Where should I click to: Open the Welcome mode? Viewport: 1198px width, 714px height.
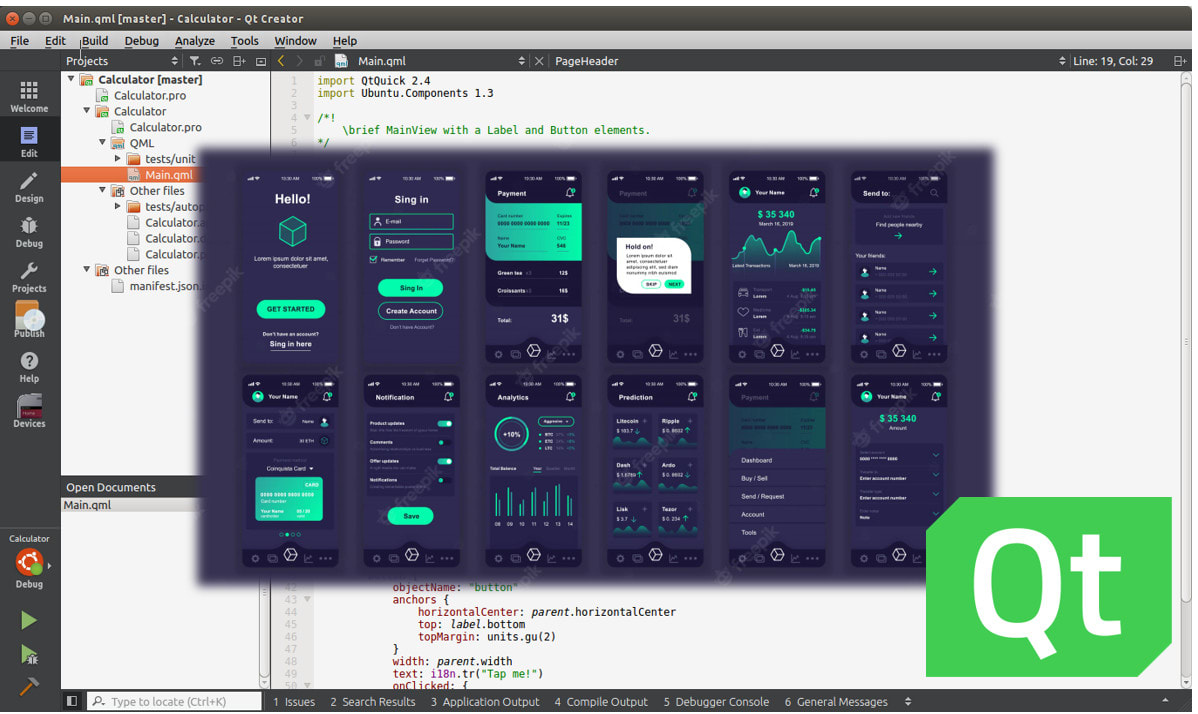click(x=28, y=95)
